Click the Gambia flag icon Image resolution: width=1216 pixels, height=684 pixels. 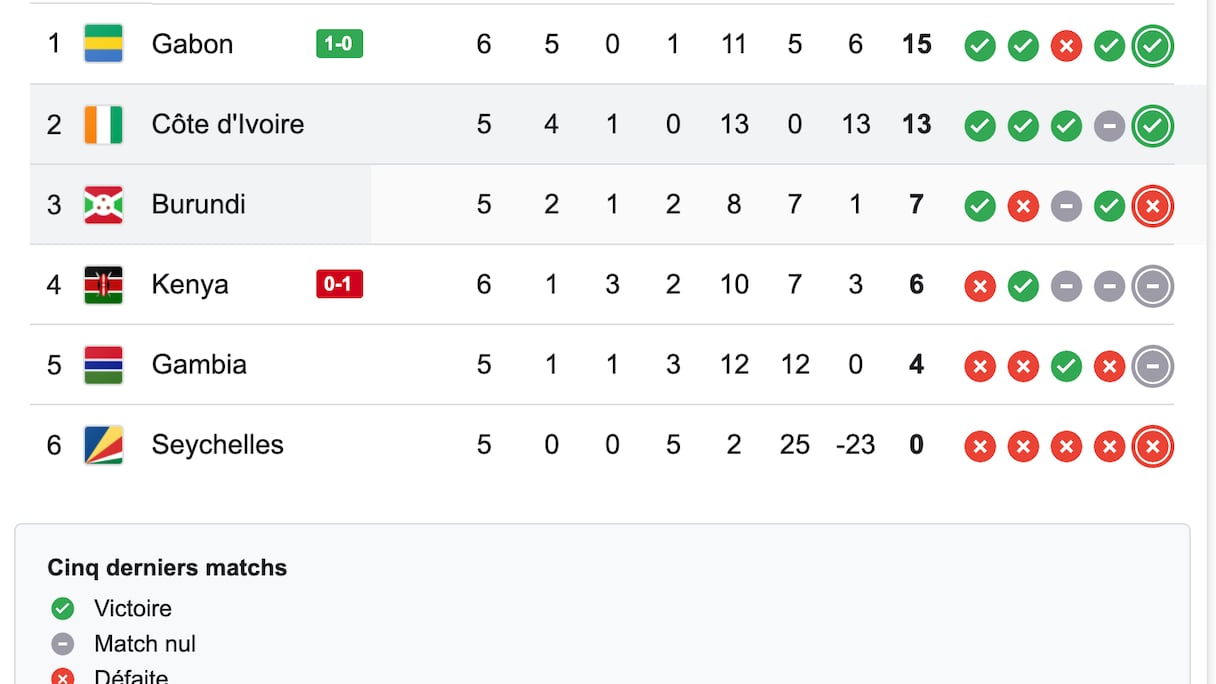(103, 365)
